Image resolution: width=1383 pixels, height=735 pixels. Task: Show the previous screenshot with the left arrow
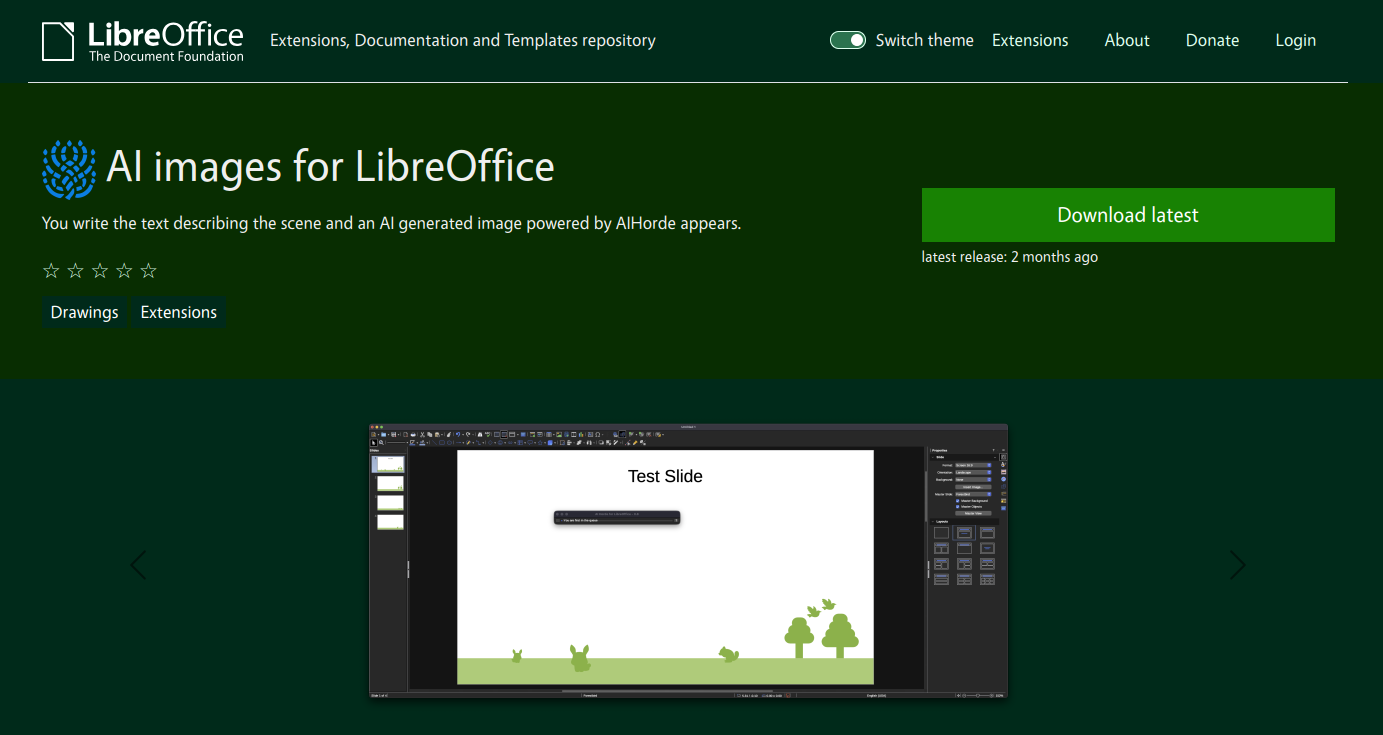pyautogui.click(x=138, y=565)
